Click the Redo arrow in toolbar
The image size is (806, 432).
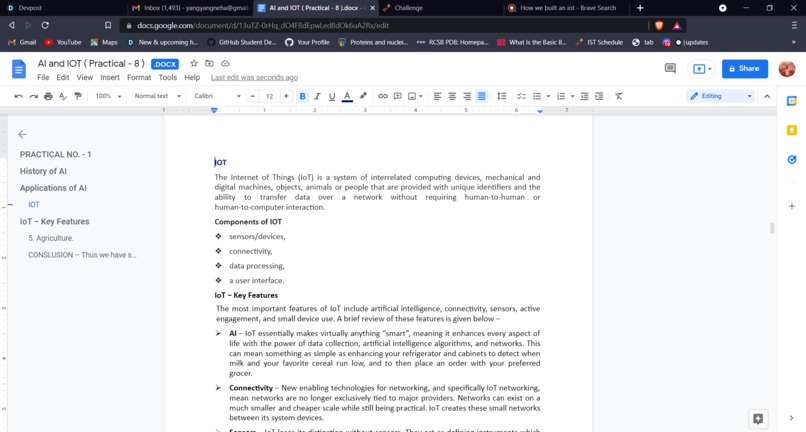[x=33, y=96]
